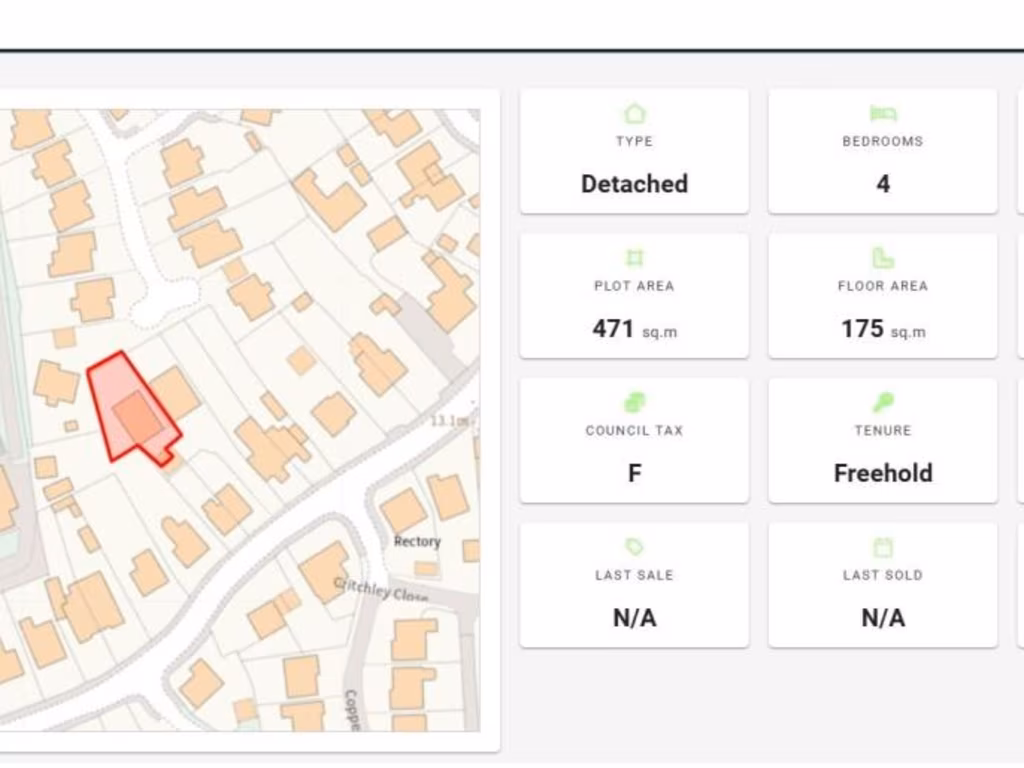This screenshot has height=768, width=1024.
Task: Click the Last Sold N/A value
Action: pyautogui.click(x=883, y=618)
